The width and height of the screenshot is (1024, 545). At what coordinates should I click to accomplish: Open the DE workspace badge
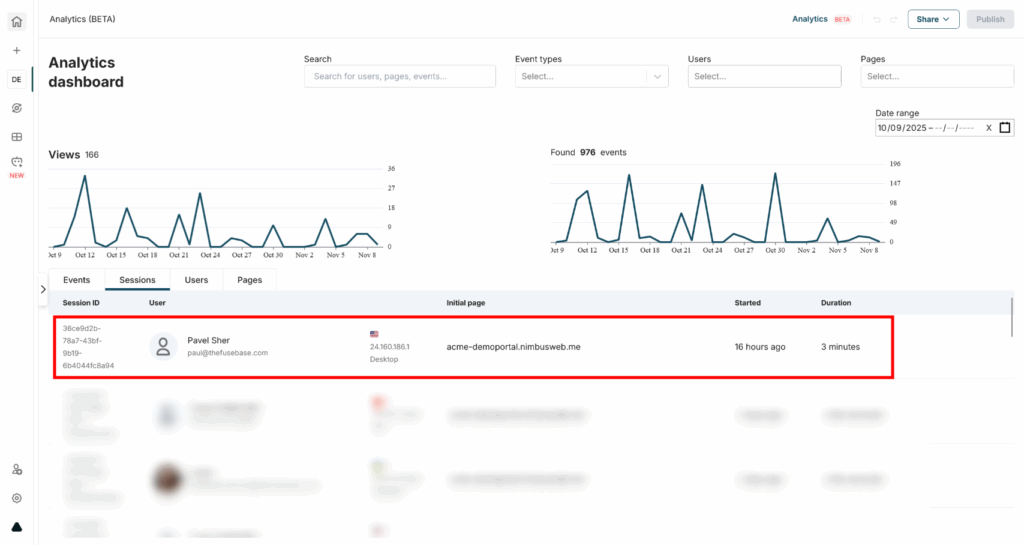pos(17,79)
